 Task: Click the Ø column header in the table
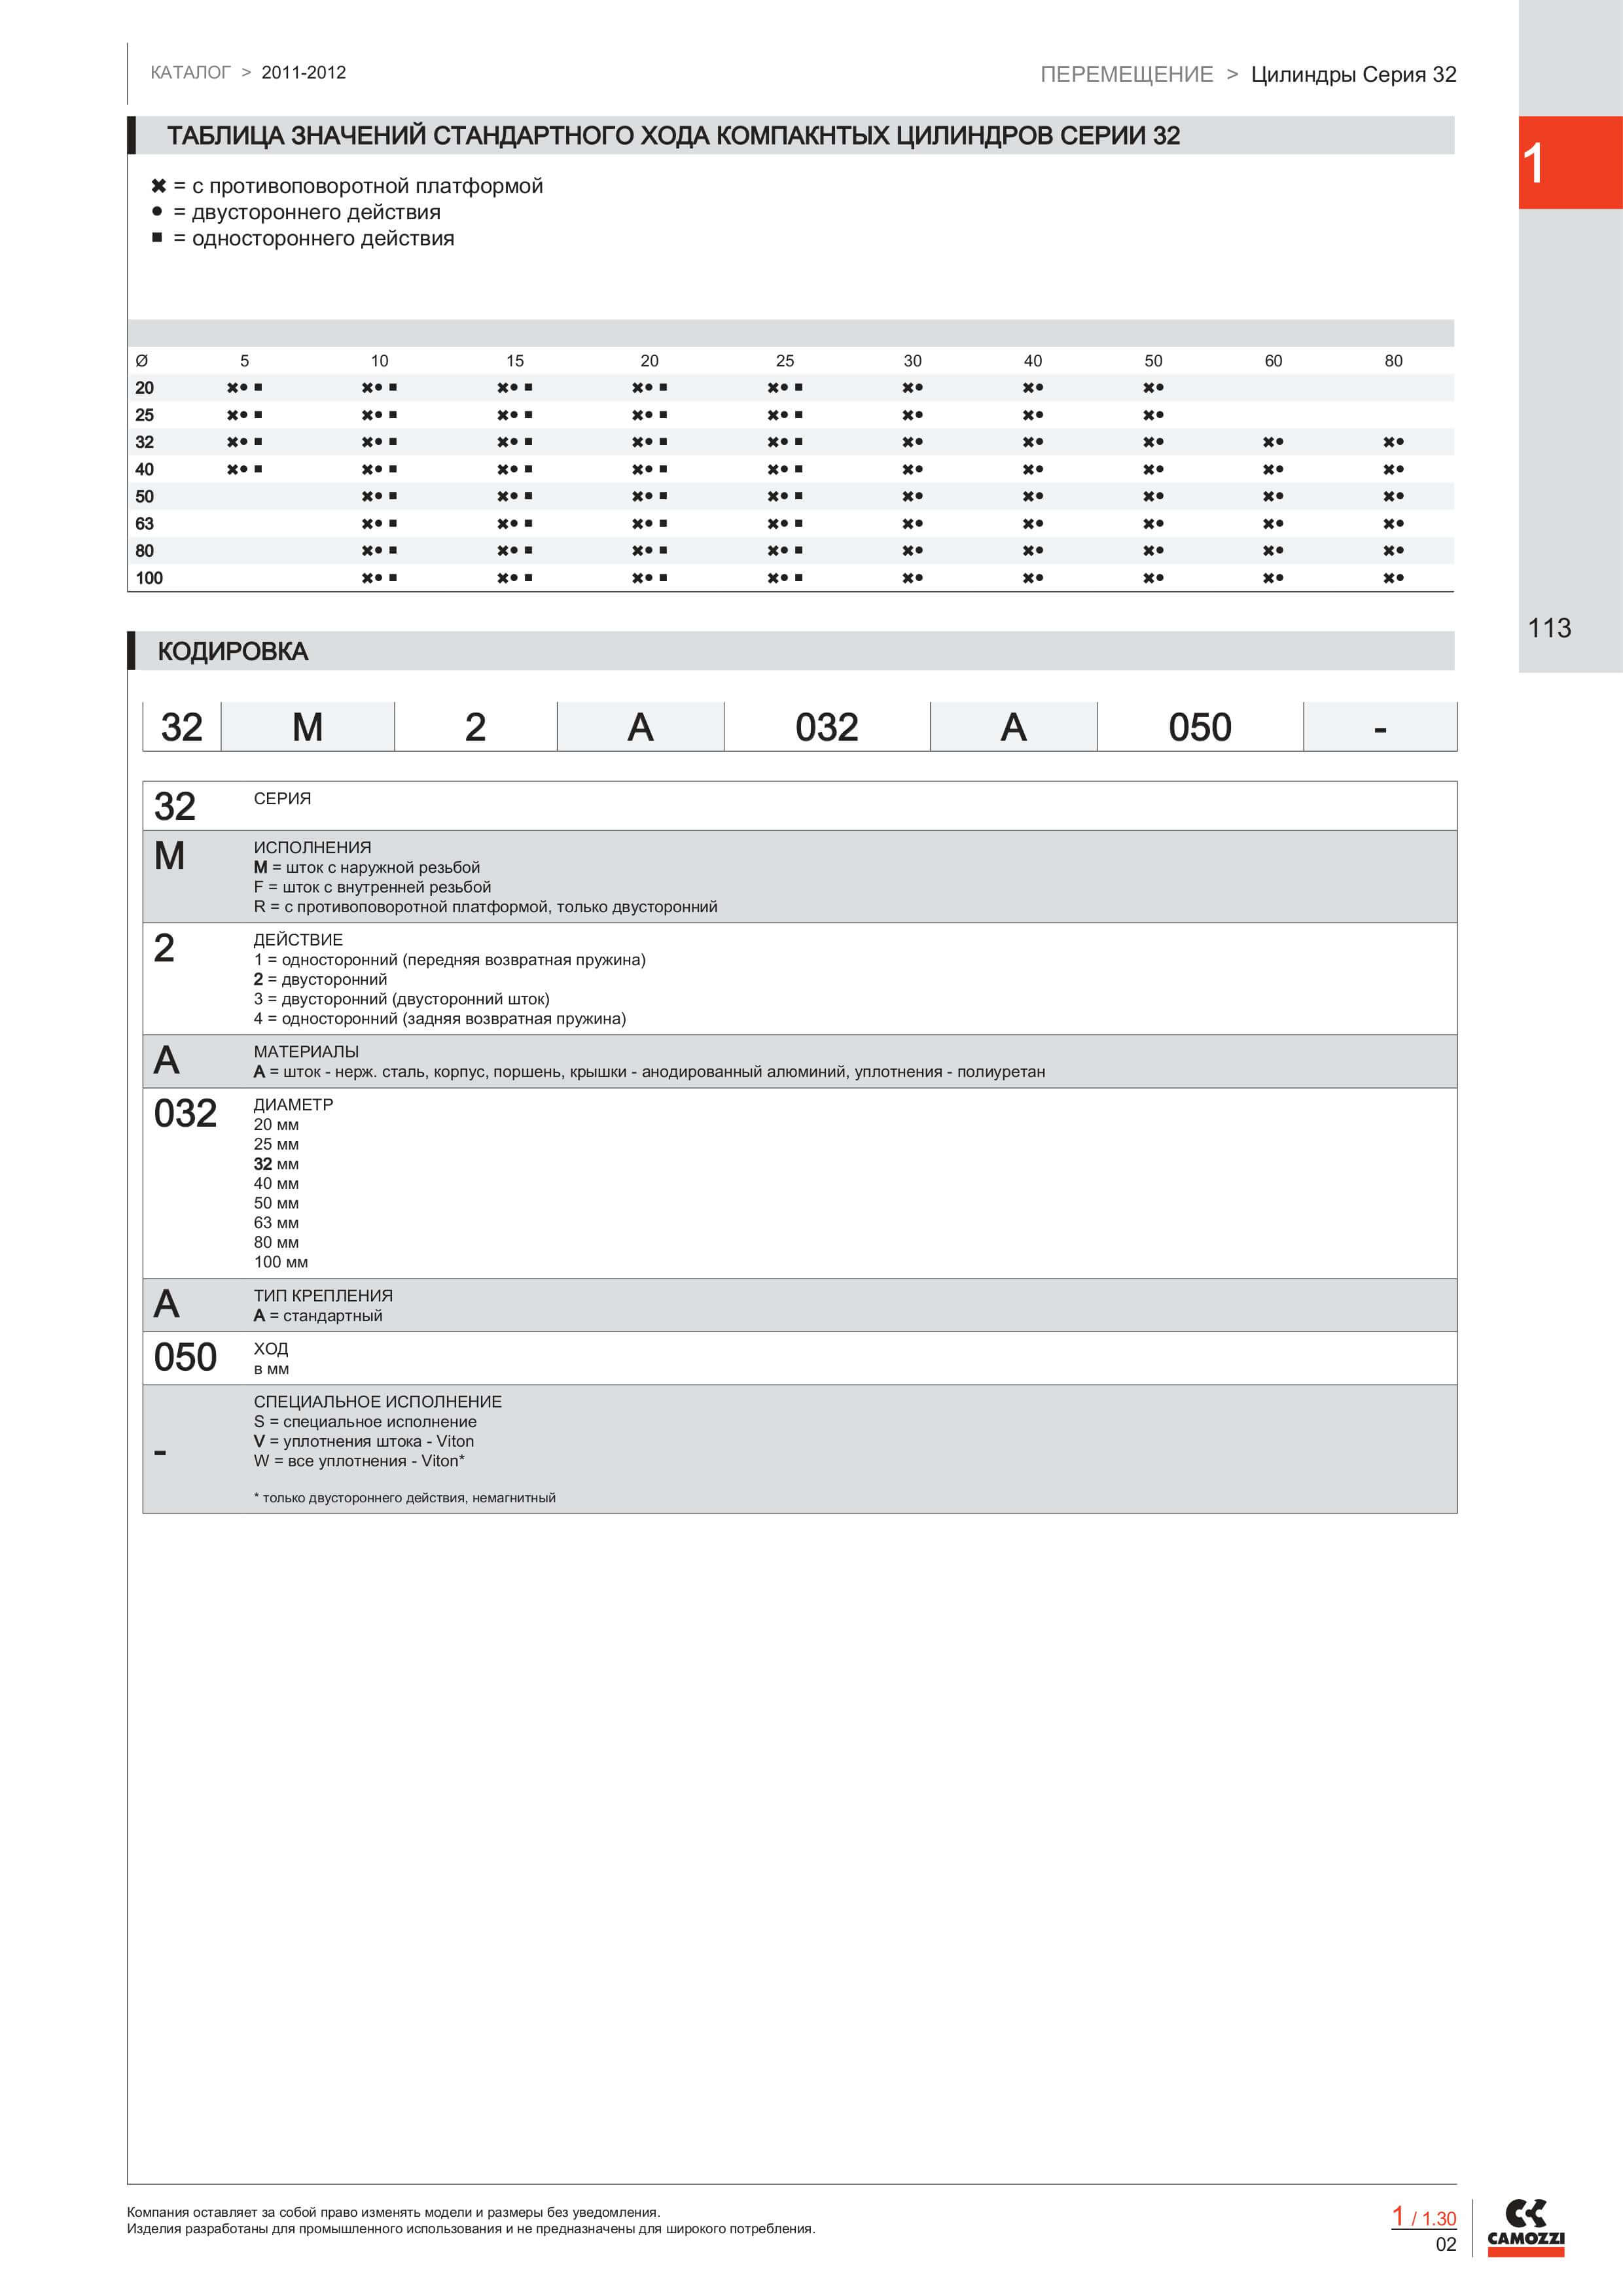(x=141, y=361)
